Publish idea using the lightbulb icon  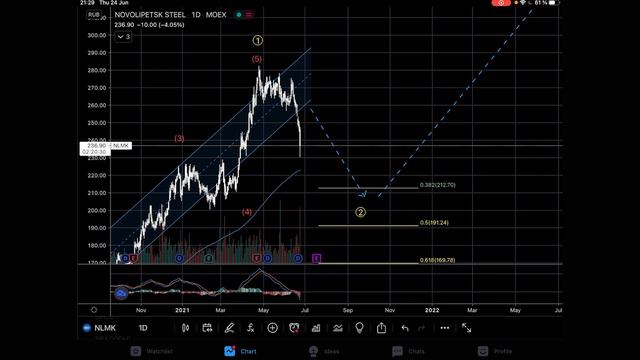point(359,328)
